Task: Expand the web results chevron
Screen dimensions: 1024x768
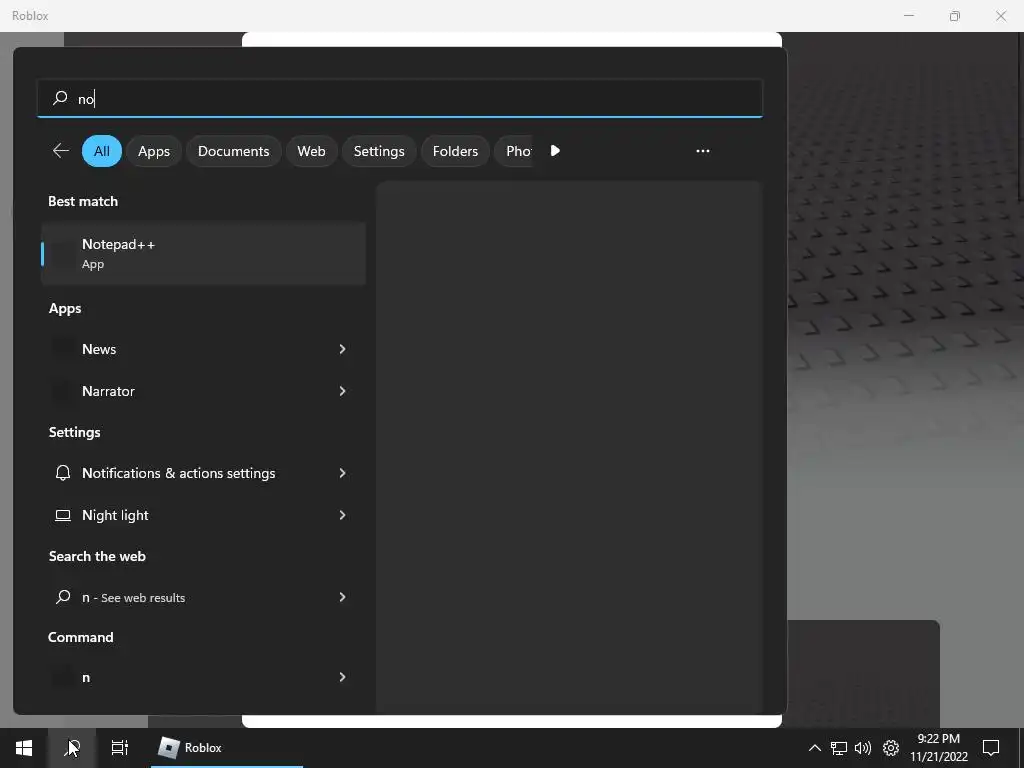Action: tap(342, 597)
